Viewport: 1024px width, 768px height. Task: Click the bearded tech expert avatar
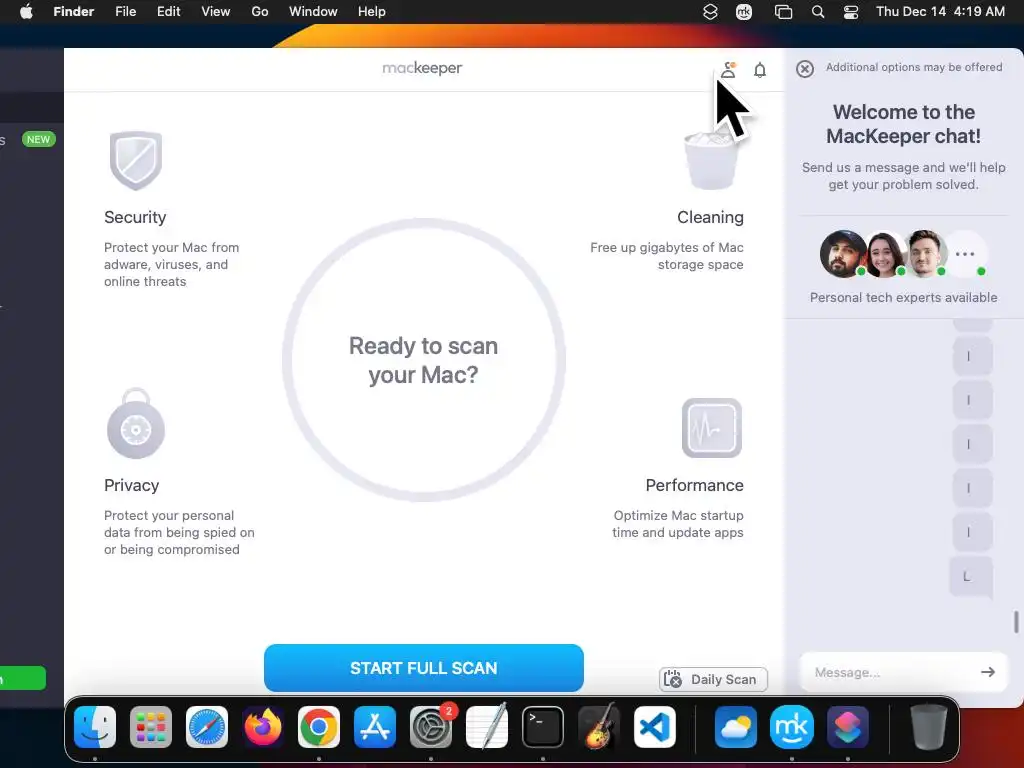pyautogui.click(x=843, y=253)
